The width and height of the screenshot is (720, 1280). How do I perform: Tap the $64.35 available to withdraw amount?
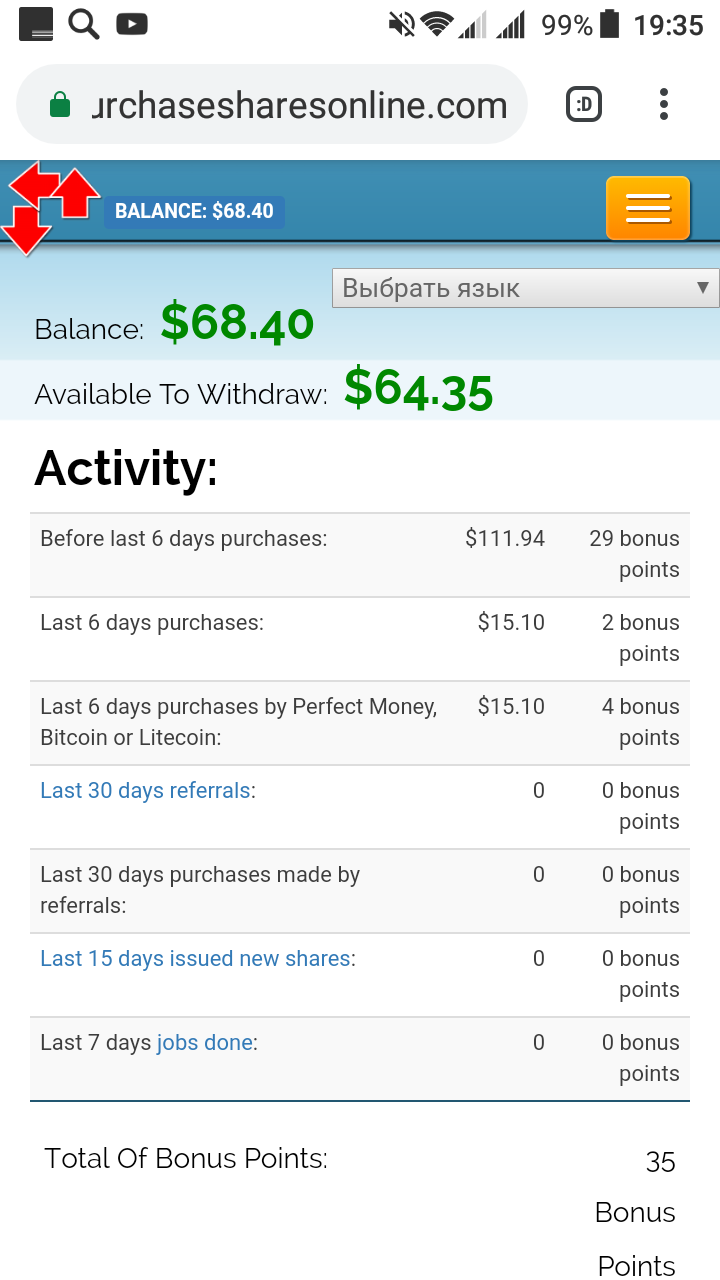pyautogui.click(x=418, y=389)
